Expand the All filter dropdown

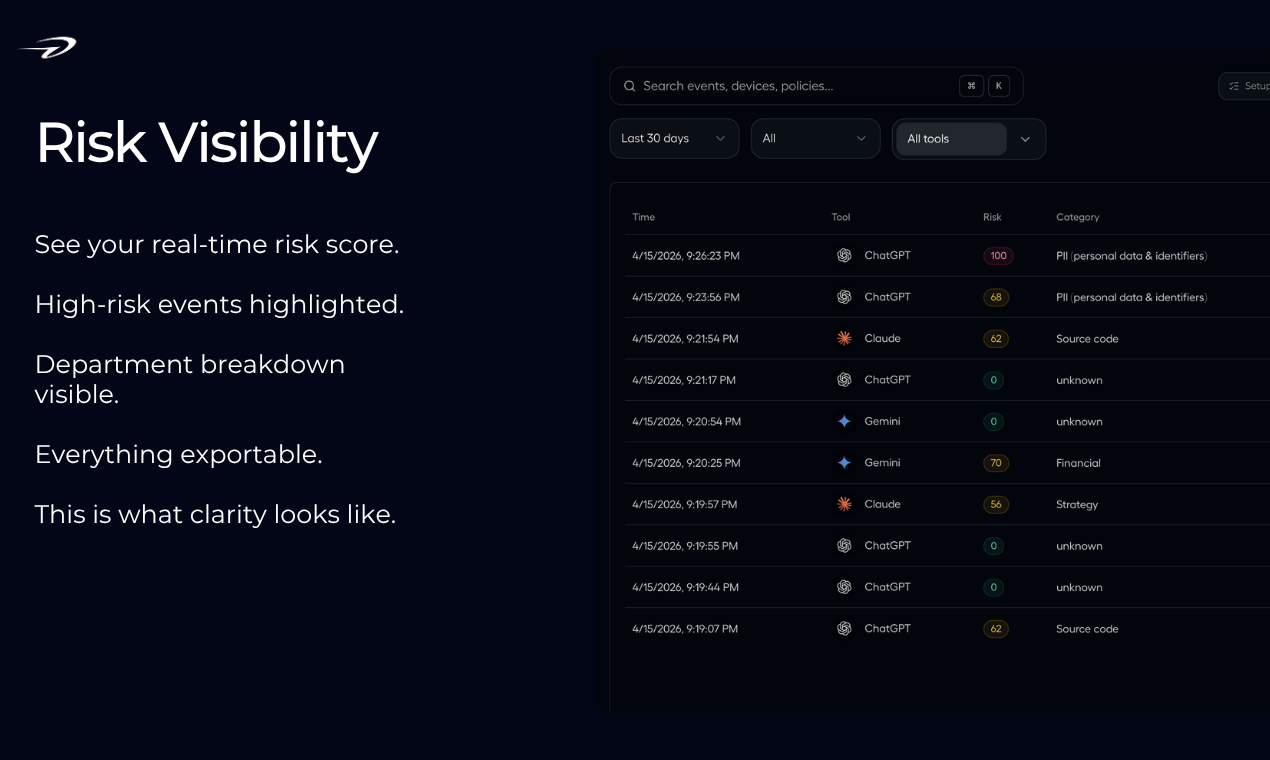[x=815, y=139]
